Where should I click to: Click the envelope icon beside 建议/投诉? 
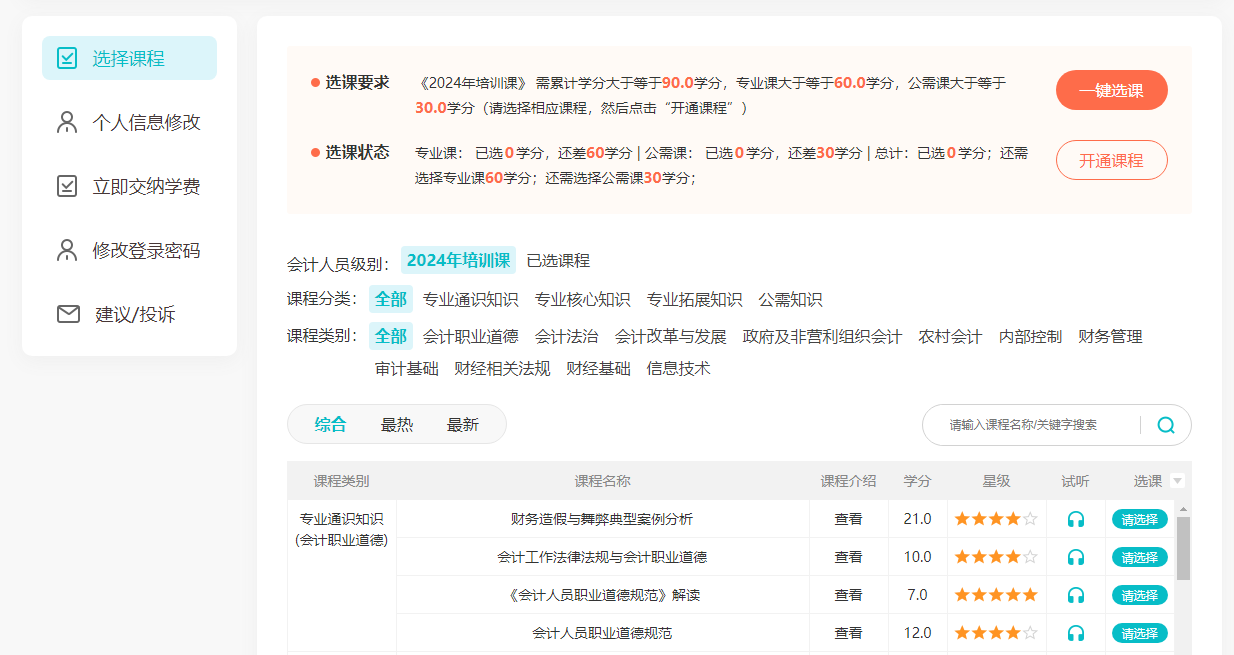(x=68, y=314)
